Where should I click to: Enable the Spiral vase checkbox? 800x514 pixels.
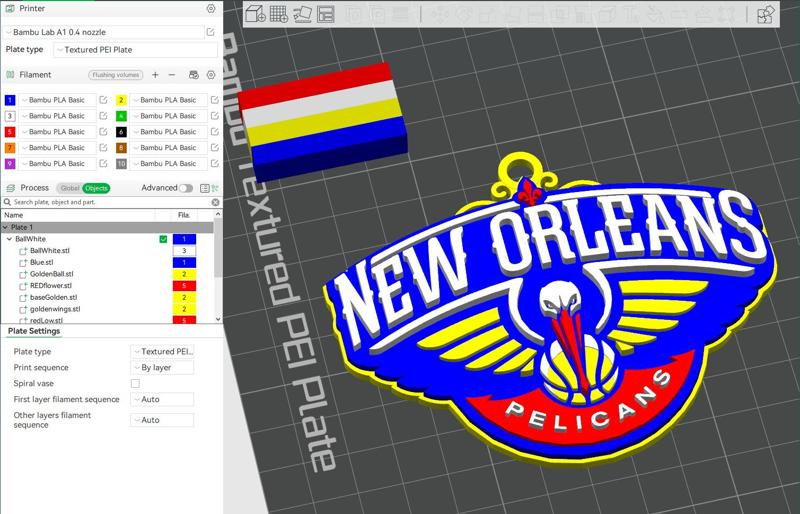(x=135, y=383)
